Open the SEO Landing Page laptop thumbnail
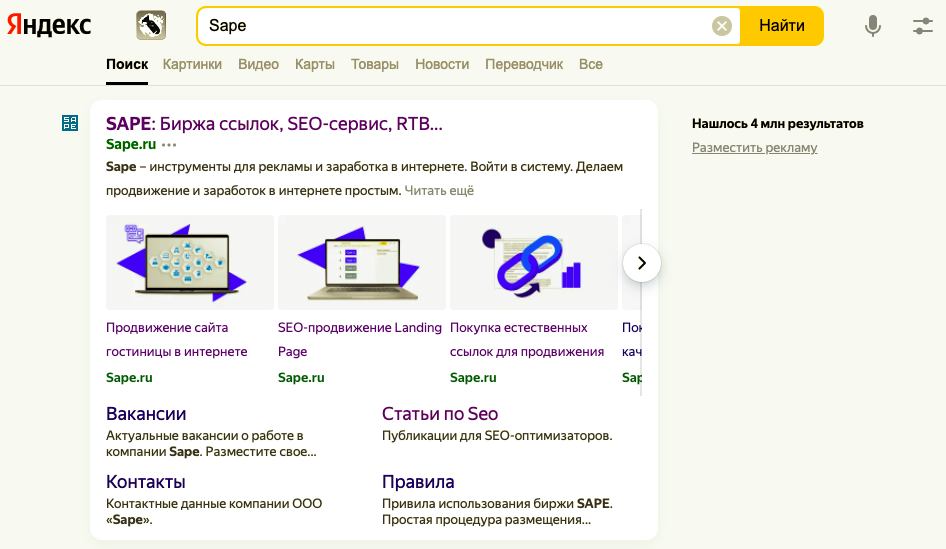This screenshot has width=946, height=549. tap(362, 262)
